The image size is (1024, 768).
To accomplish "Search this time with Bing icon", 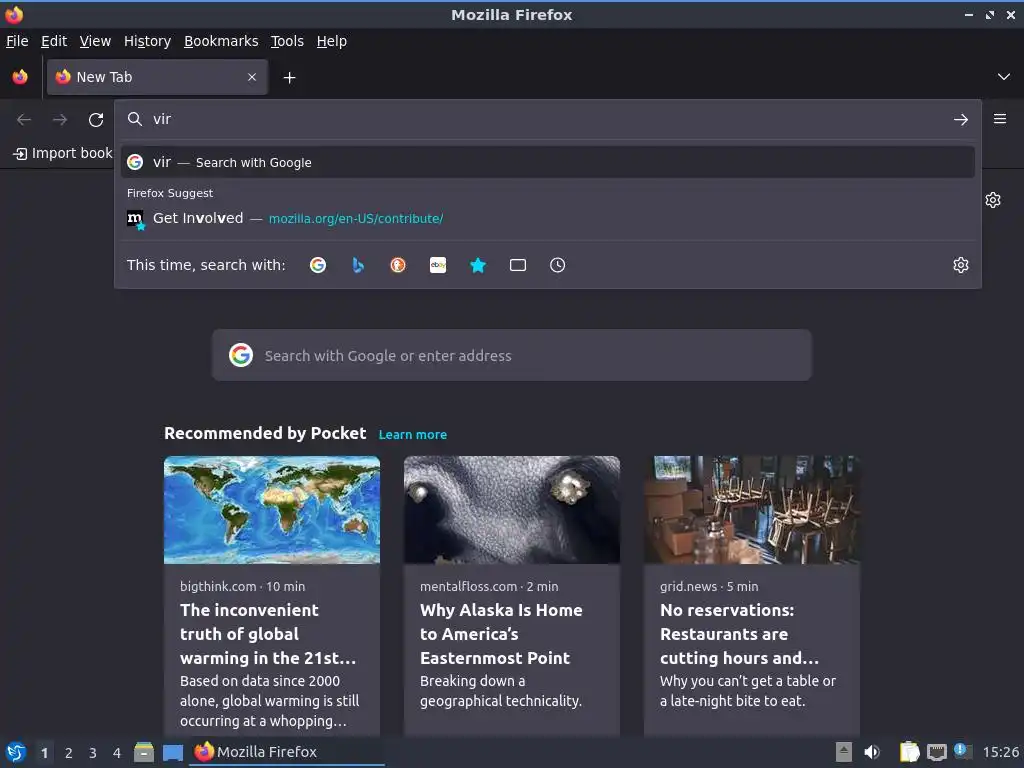I will [358, 265].
